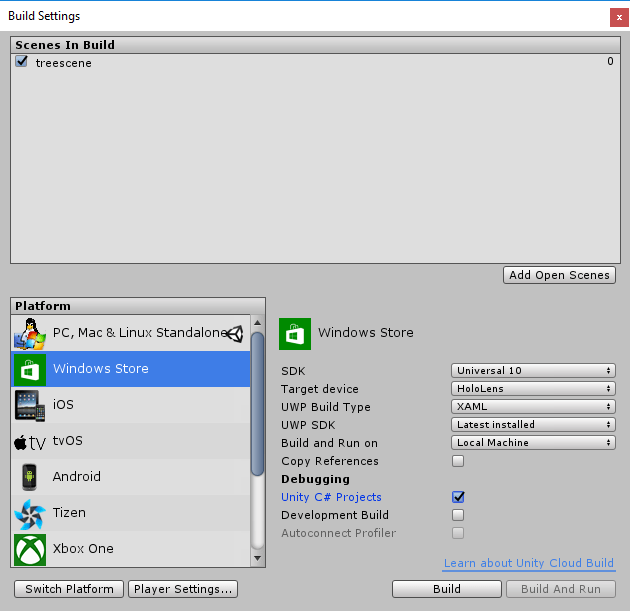Open the Target device dropdown showing HoloLens
This screenshot has width=630, height=611.
click(x=533, y=388)
